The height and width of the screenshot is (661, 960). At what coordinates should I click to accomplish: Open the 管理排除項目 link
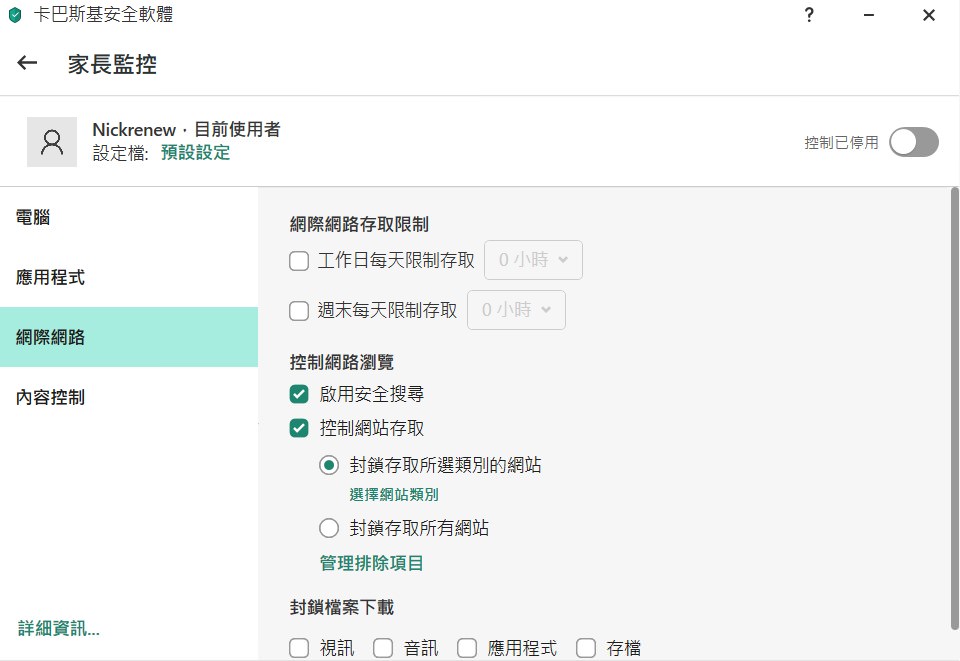point(372,563)
